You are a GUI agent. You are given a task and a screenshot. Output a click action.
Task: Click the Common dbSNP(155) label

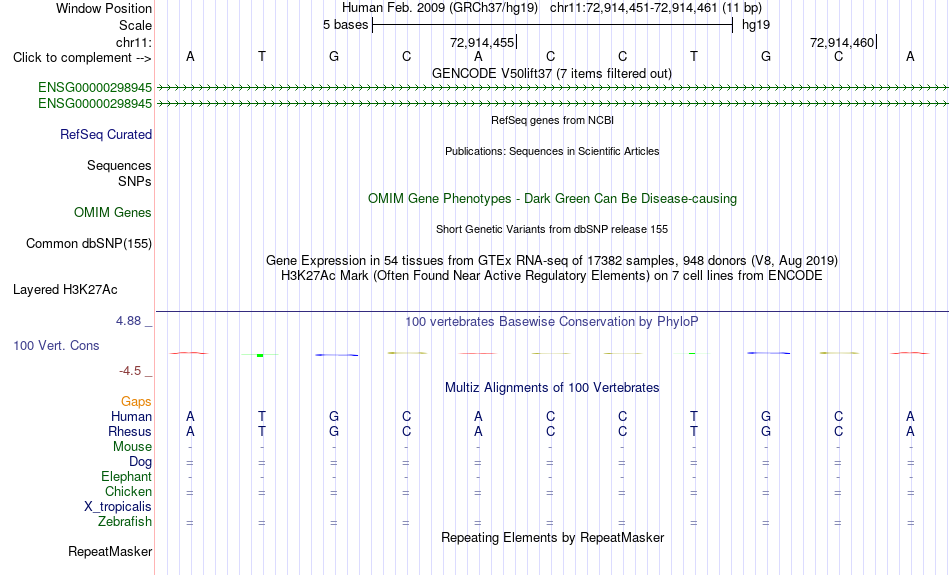[88, 244]
